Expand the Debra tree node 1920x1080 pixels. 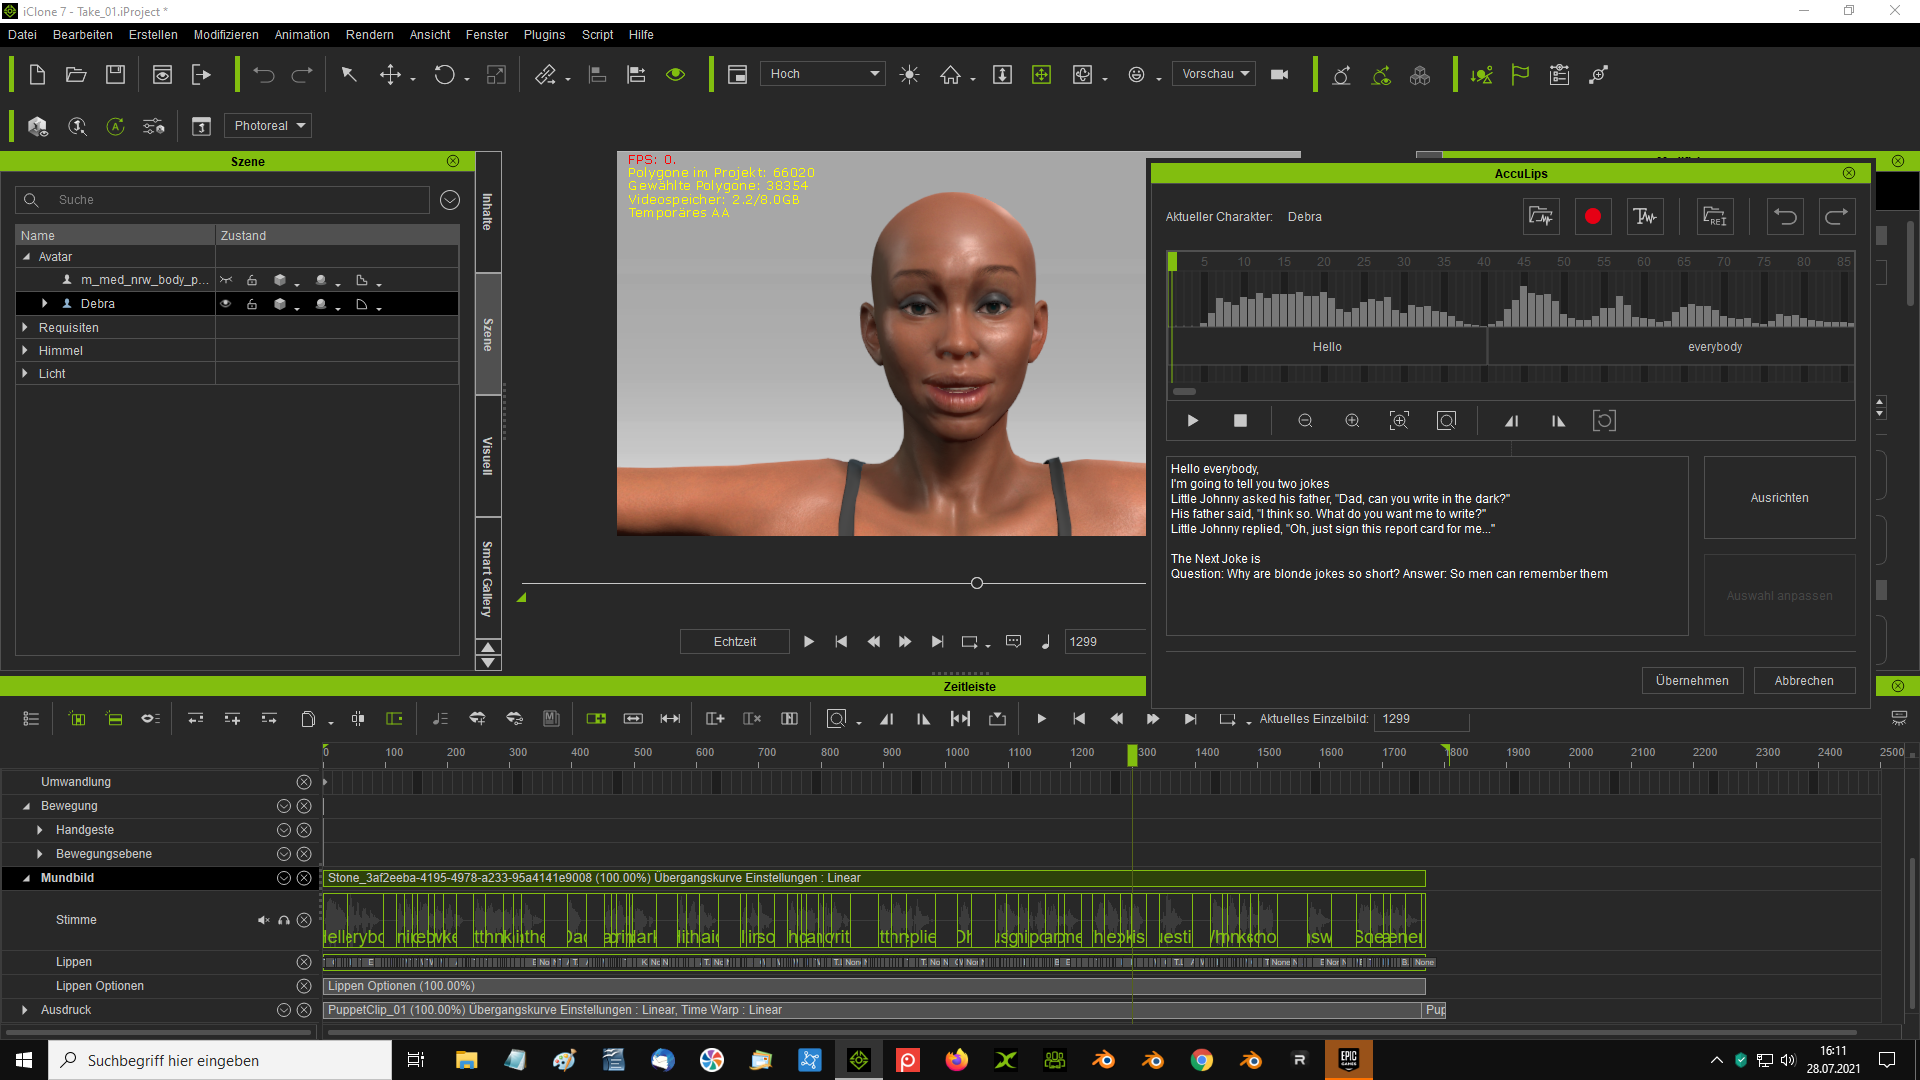tap(44, 304)
